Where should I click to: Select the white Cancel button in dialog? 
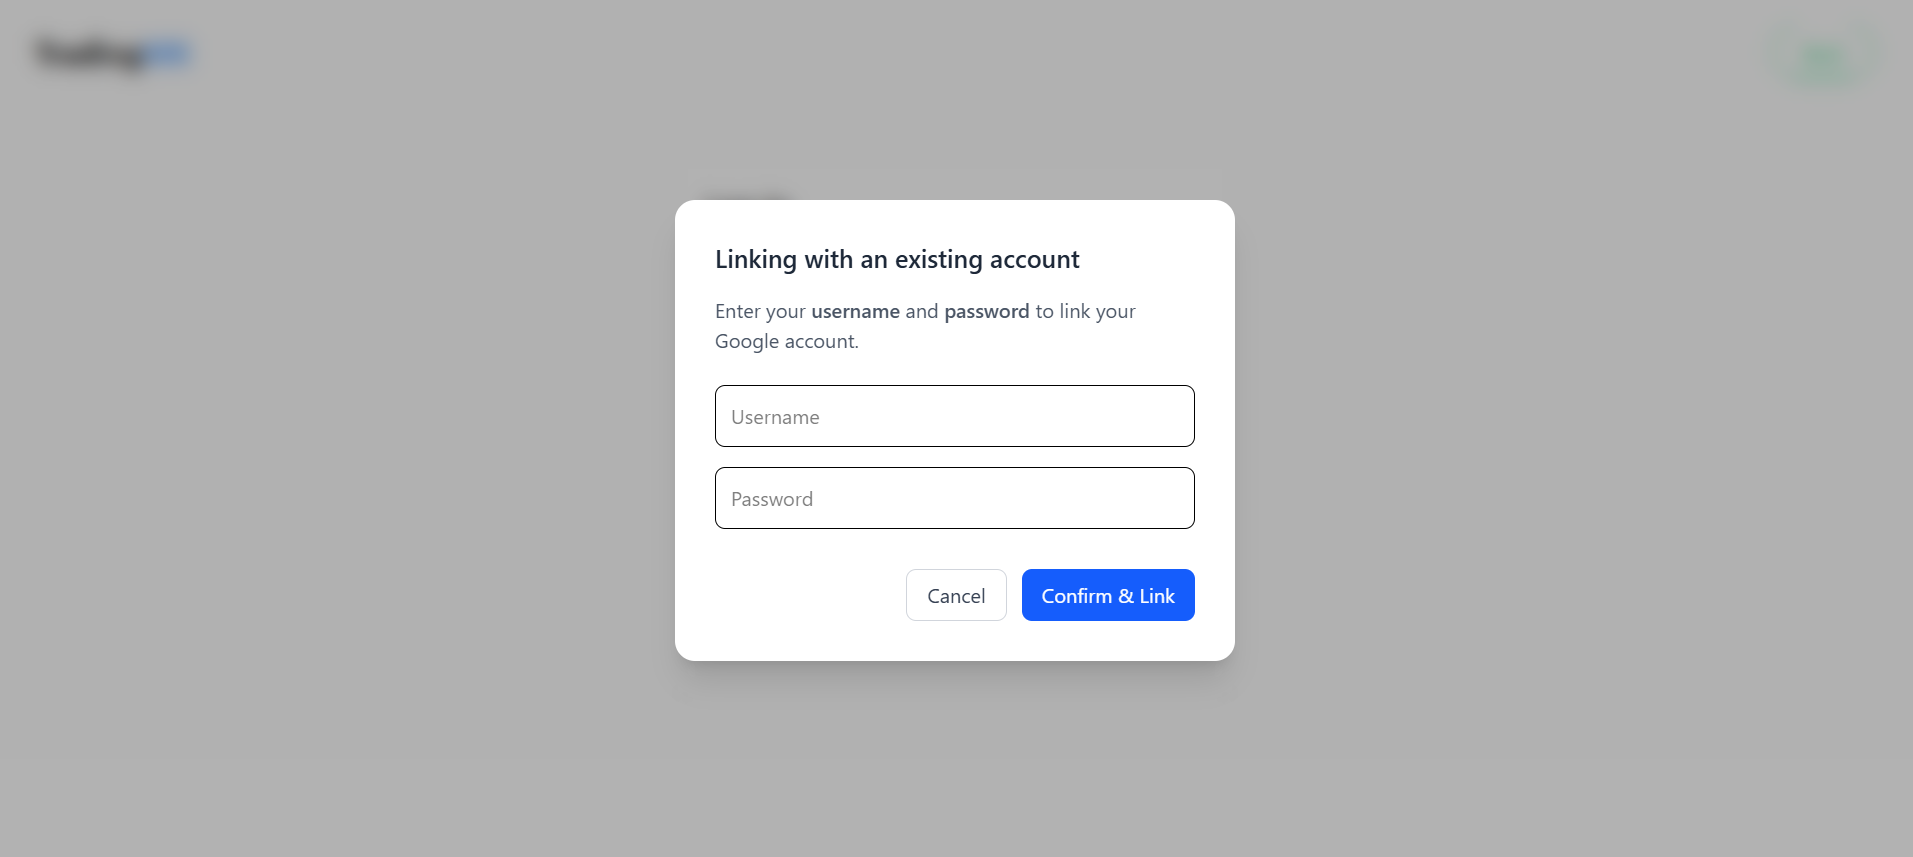[x=955, y=595]
